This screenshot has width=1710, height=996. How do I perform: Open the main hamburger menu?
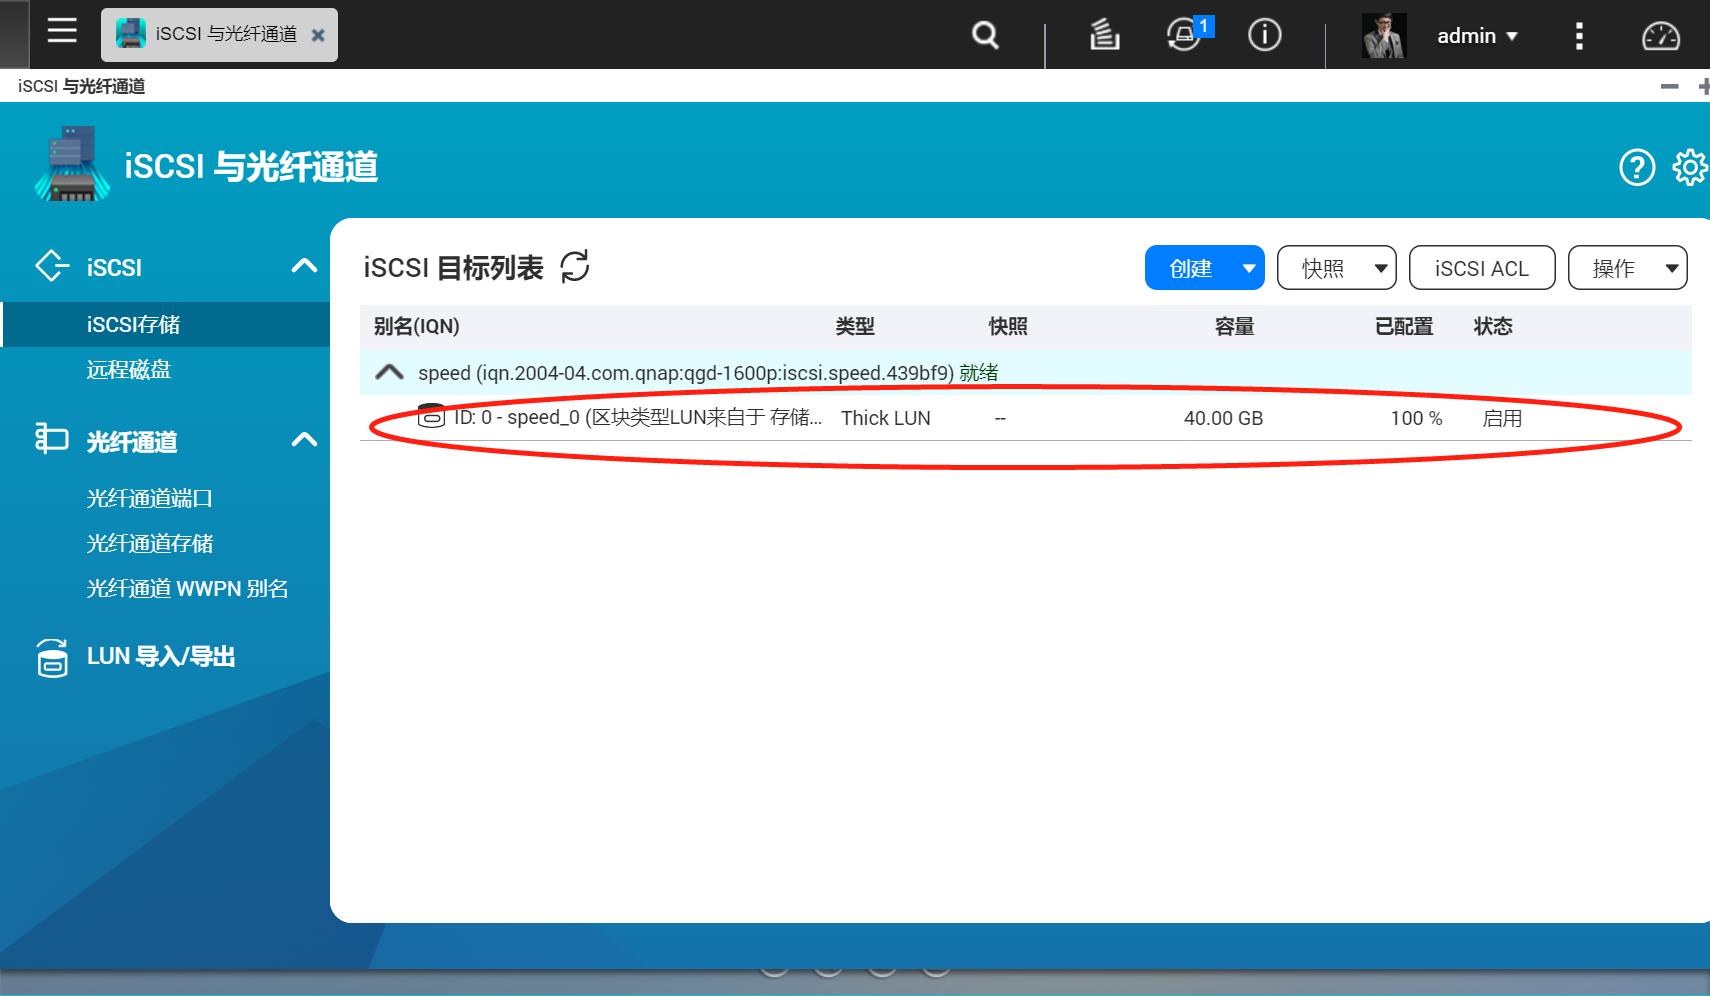pyautogui.click(x=62, y=31)
